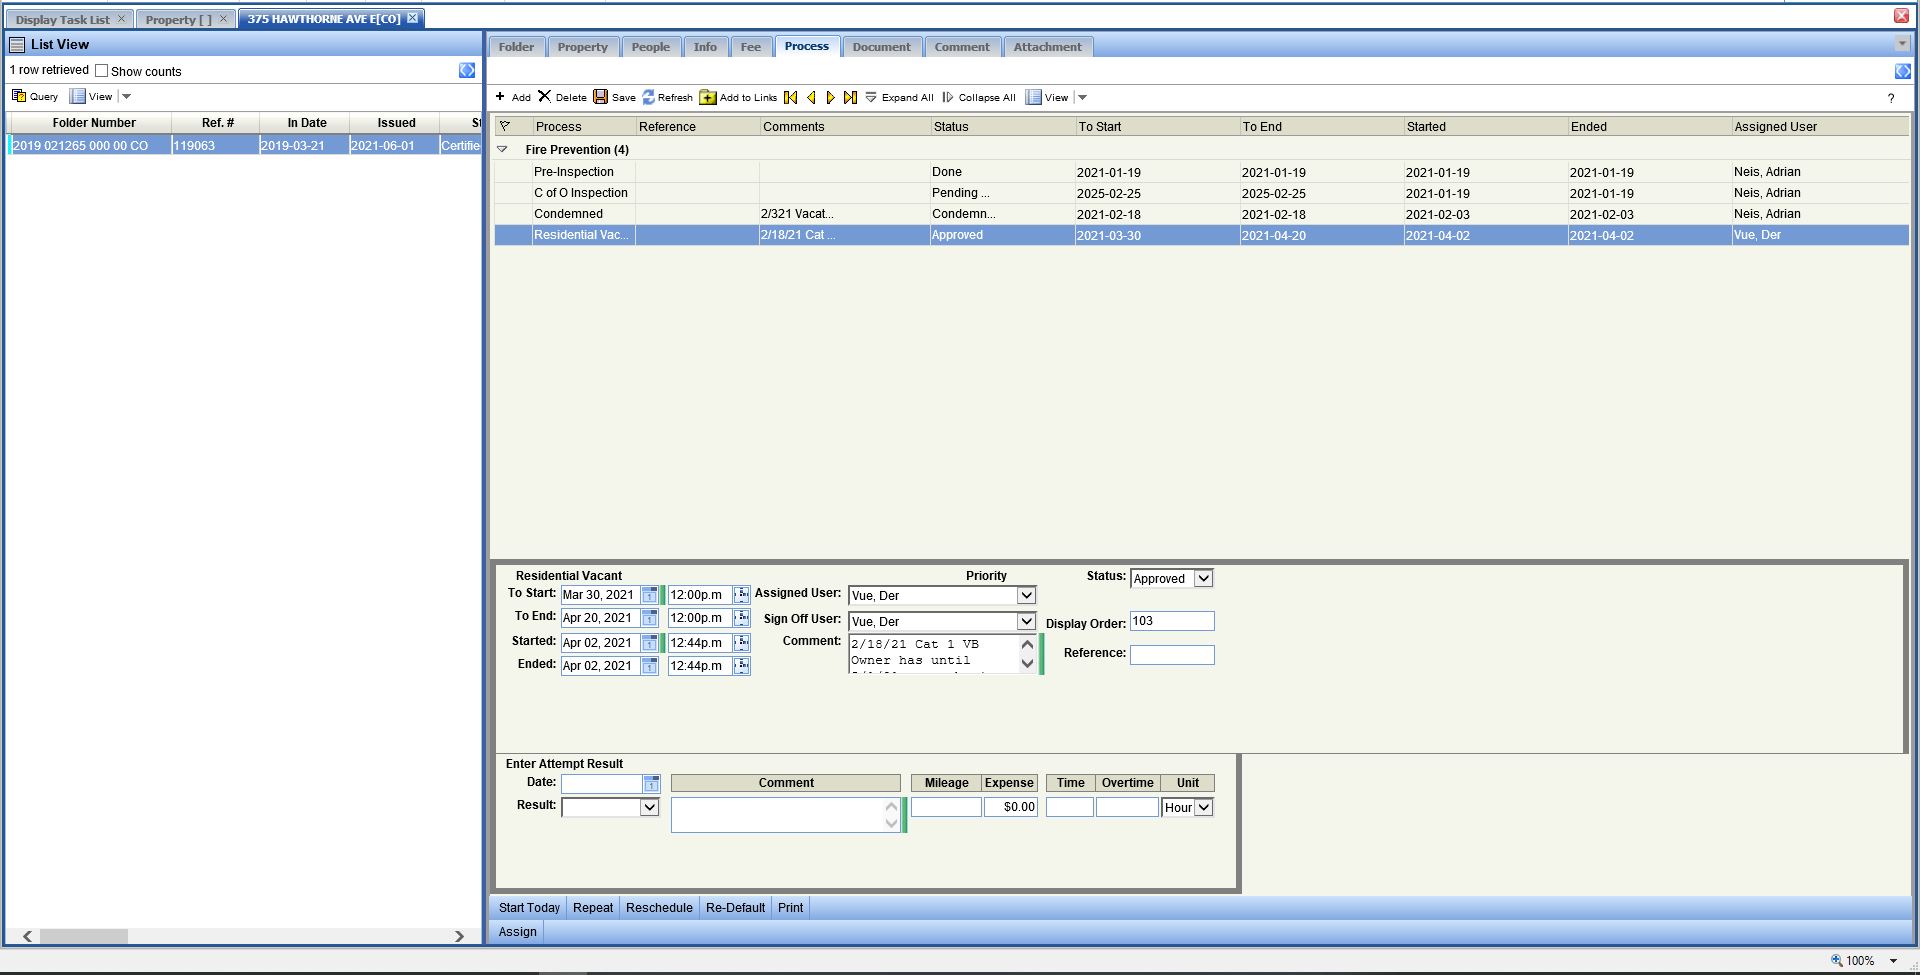Save the process record

click(x=601, y=97)
